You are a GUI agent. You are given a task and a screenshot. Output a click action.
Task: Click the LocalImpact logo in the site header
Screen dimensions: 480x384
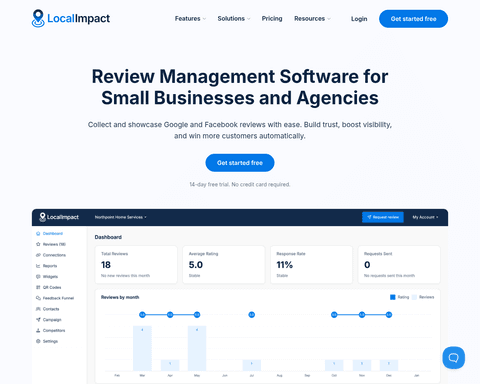pos(71,18)
